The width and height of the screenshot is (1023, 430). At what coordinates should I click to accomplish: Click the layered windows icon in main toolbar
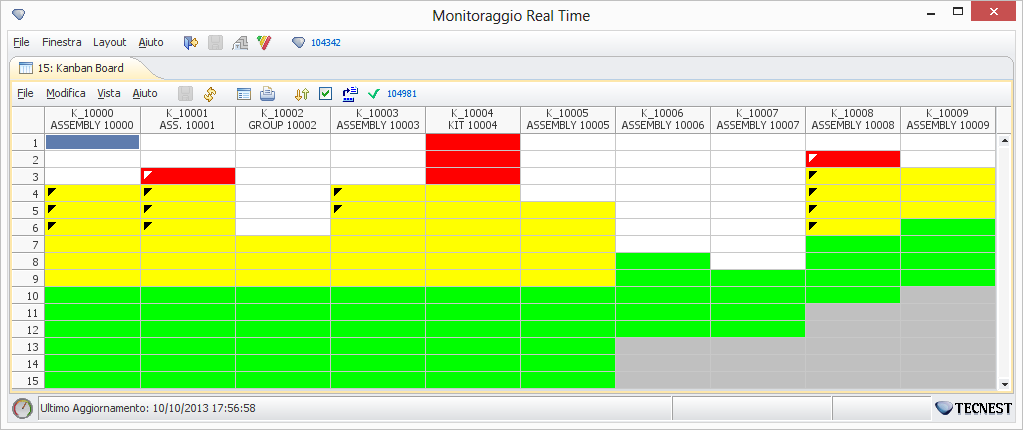[x=240, y=43]
